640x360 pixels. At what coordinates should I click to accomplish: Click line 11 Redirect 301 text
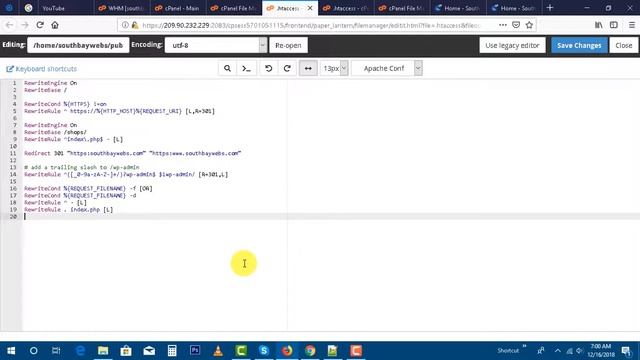pyautogui.click(x=133, y=153)
